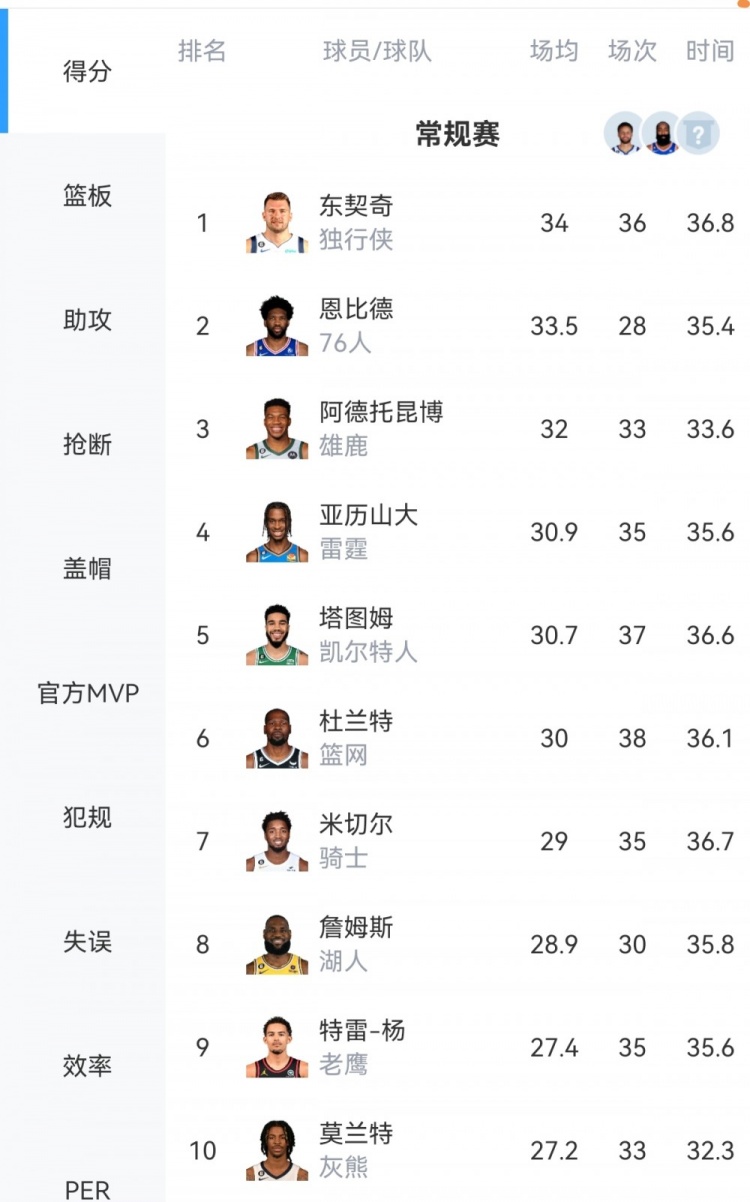Screen dimensions: 750x1202
Task: Open 官方MVP ranking tab
Action: pyautogui.click(x=87, y=693)
